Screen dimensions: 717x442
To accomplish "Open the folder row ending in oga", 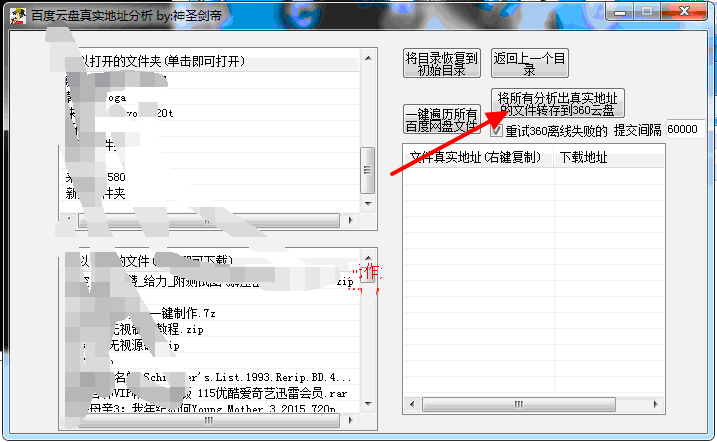I will (209, 97).
